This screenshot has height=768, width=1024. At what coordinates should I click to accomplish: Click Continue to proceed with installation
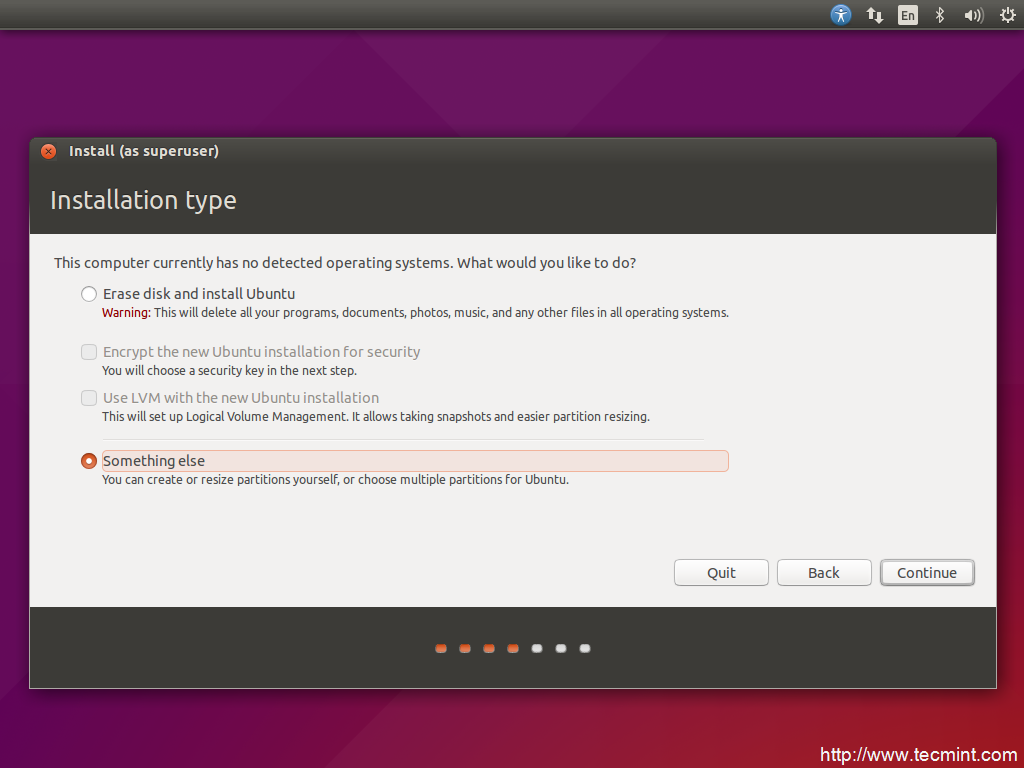tap(927, 573)
